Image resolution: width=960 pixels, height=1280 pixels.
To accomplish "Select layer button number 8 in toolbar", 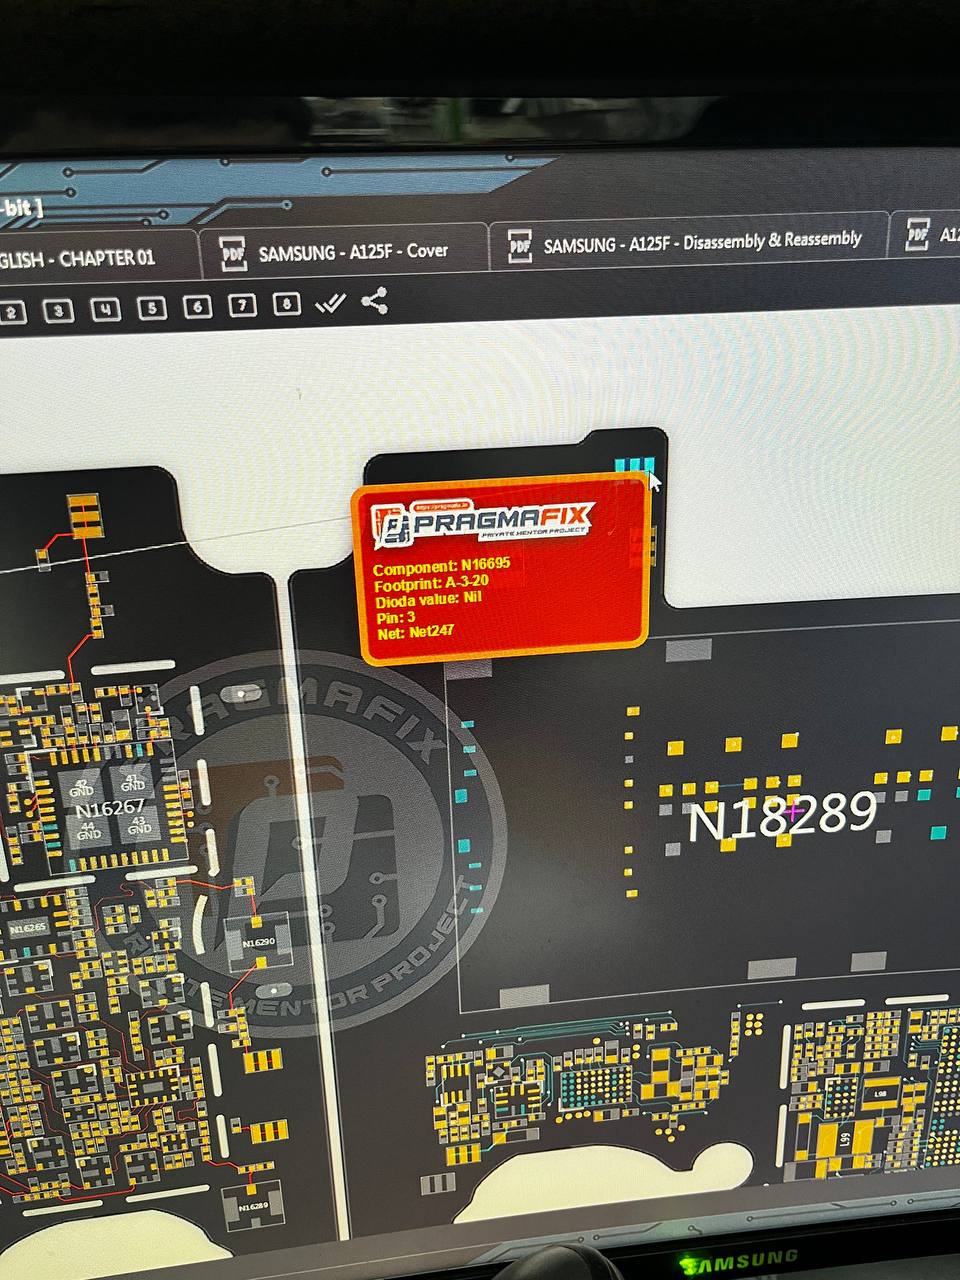I will coord(287,303).
